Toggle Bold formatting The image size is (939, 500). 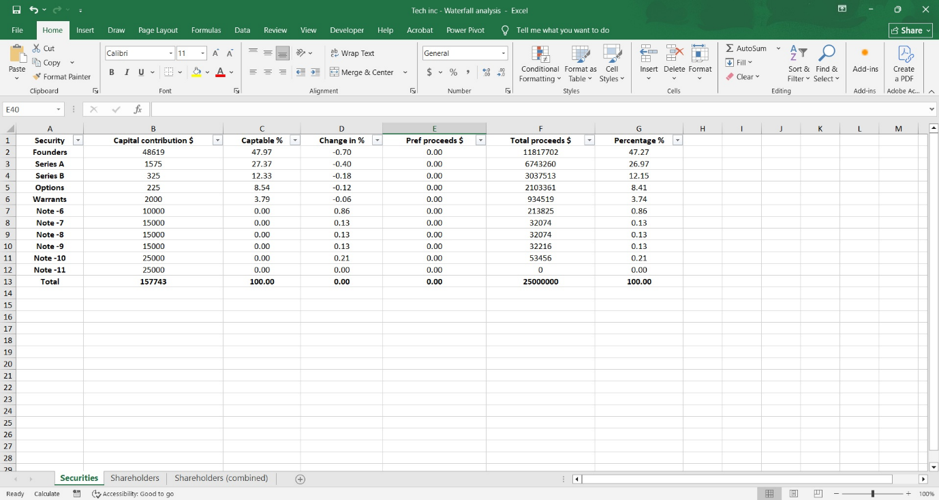point(111,72)
